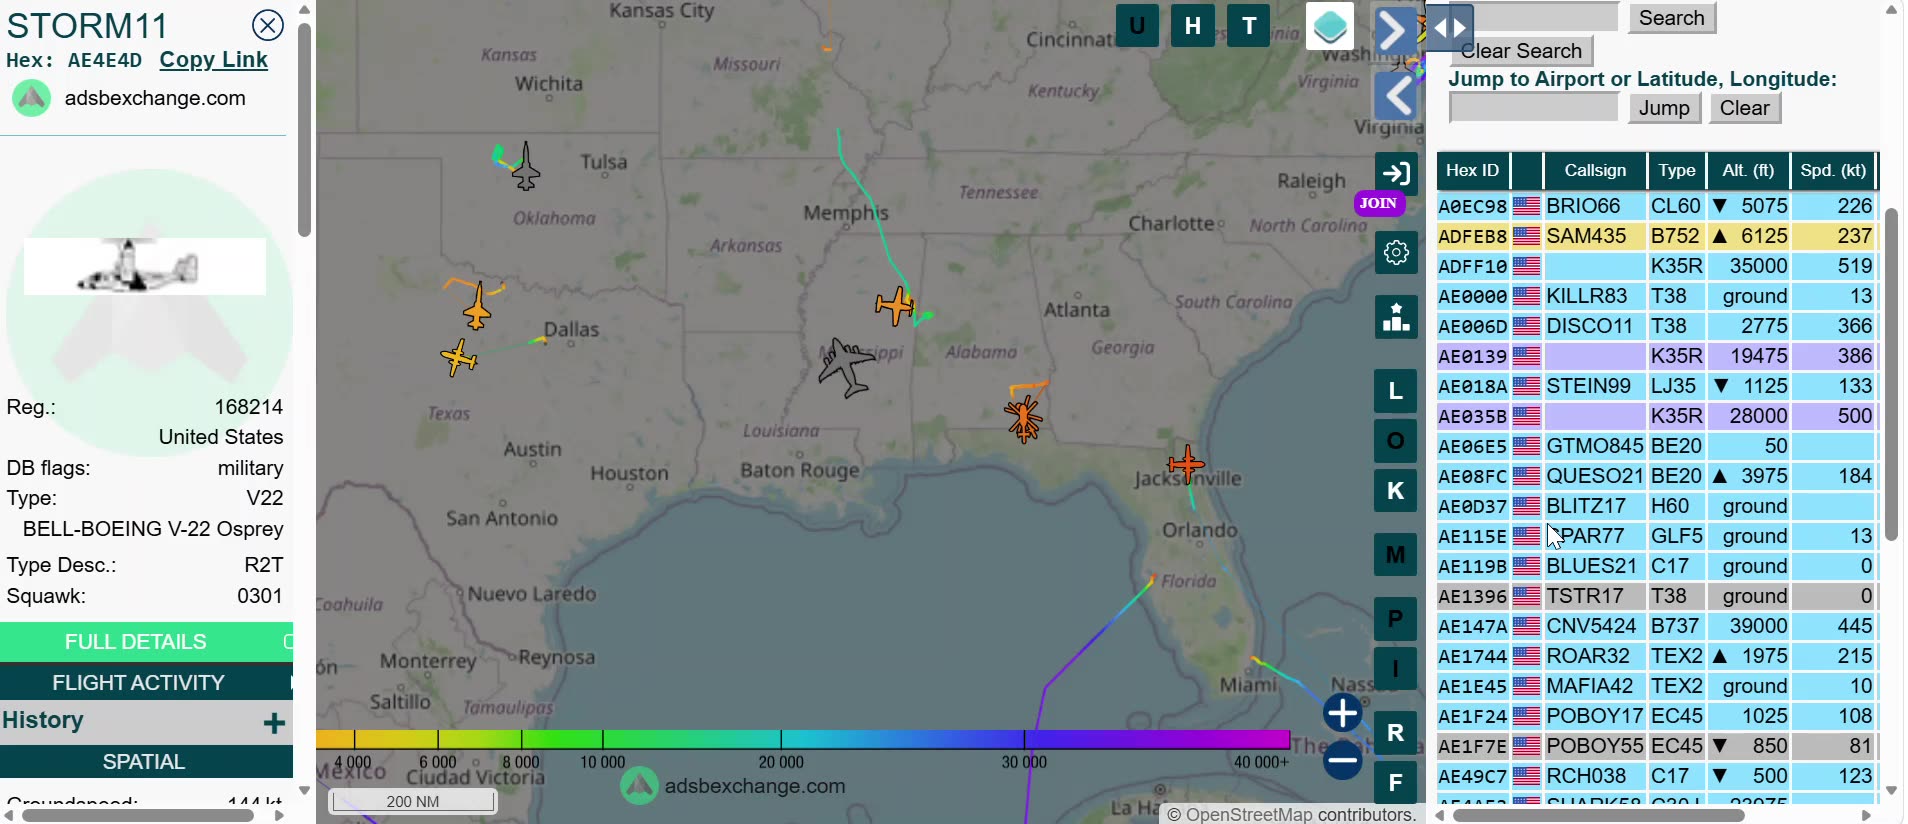This screenshot has width=1908, height=824.
Task: Select the DISCO11 row
Action: pos(1656,326)
